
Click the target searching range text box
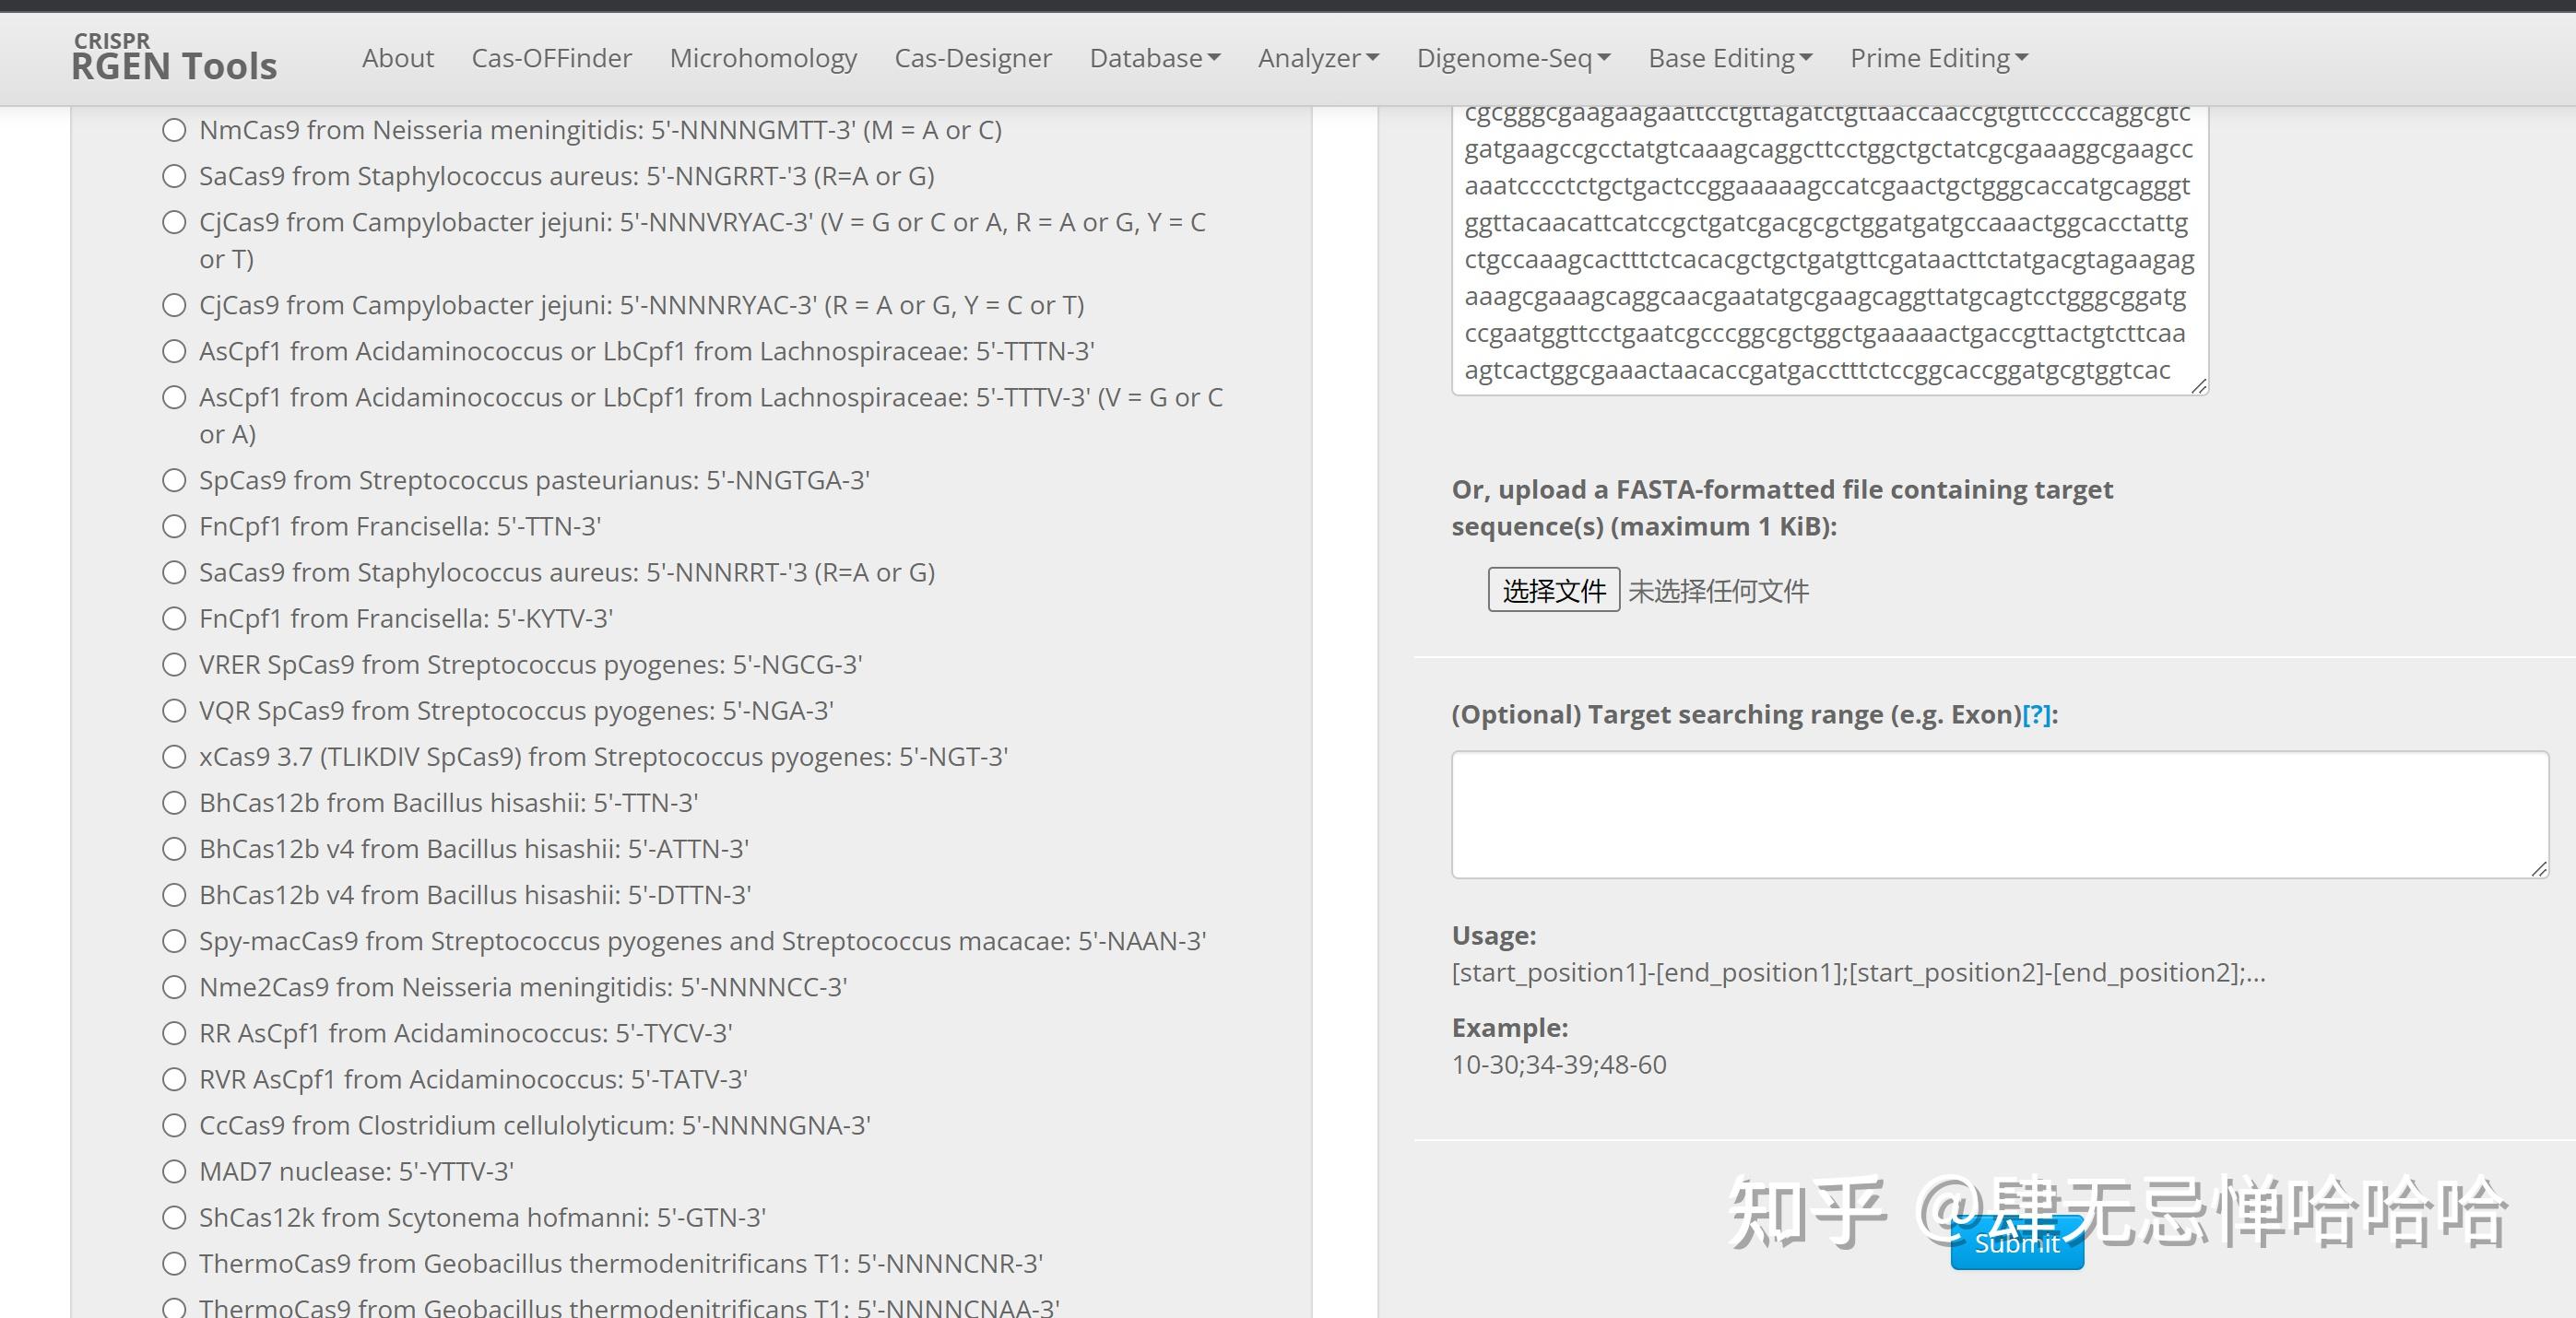coord(1999,814)
